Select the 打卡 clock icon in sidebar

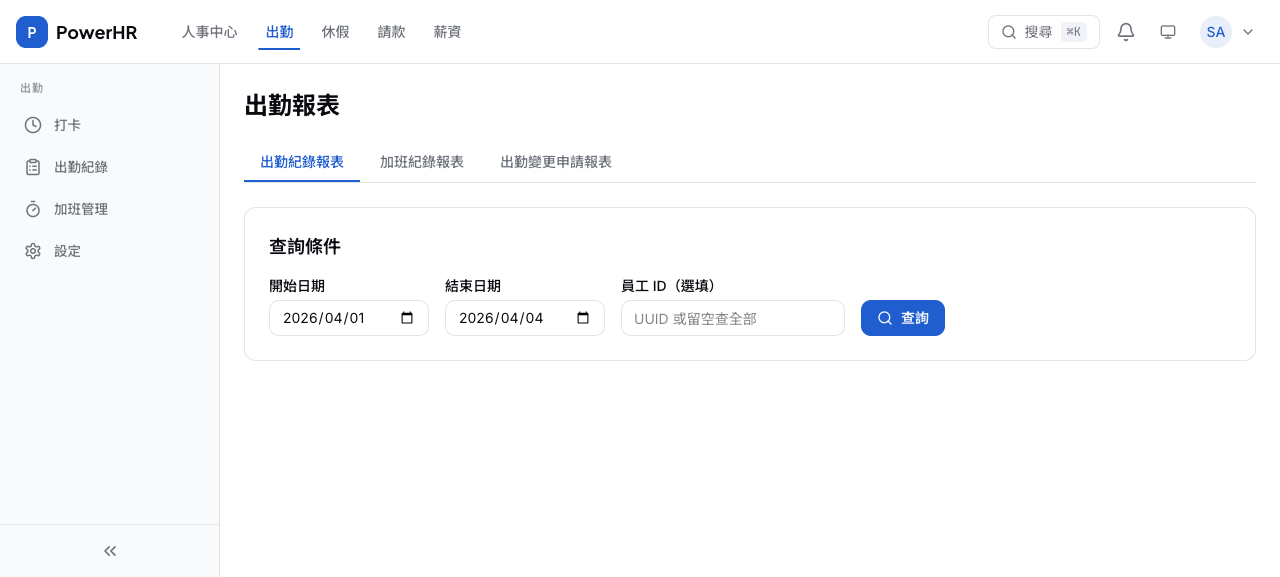pyautogui.click(x=33, y=125)
